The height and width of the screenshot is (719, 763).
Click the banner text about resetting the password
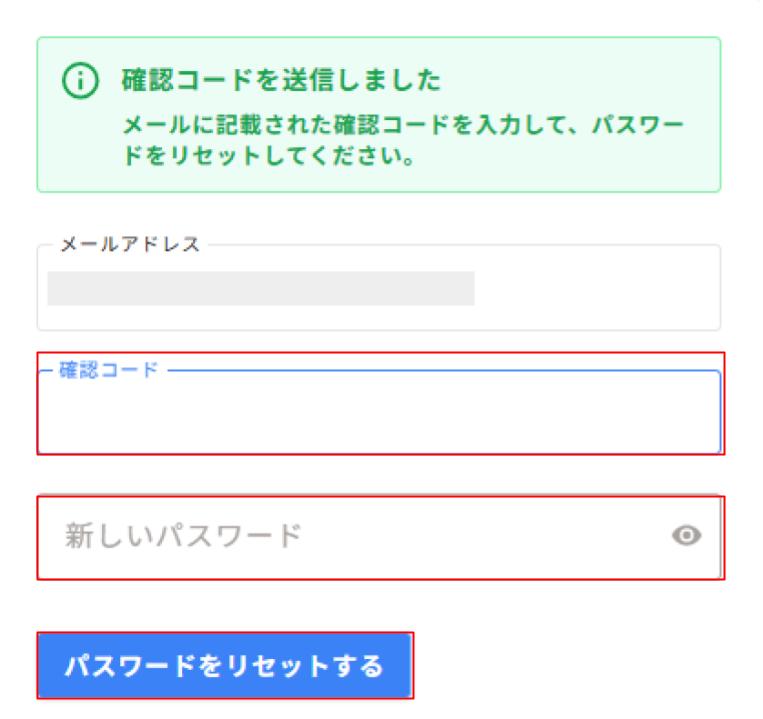(402, 142)
